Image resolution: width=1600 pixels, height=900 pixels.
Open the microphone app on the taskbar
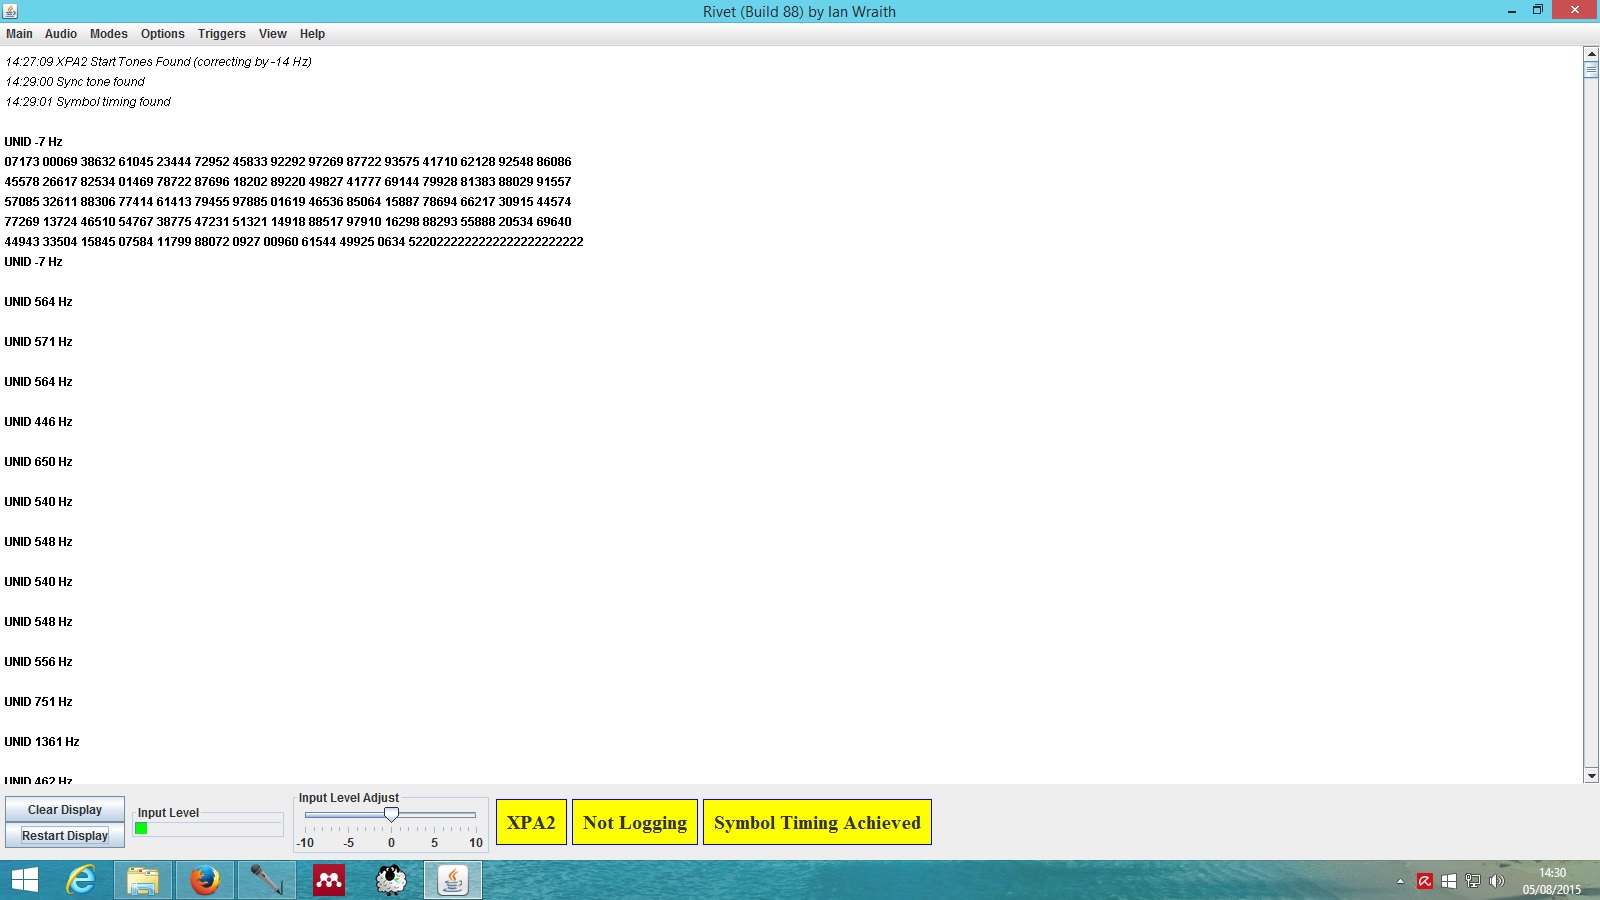266,880
